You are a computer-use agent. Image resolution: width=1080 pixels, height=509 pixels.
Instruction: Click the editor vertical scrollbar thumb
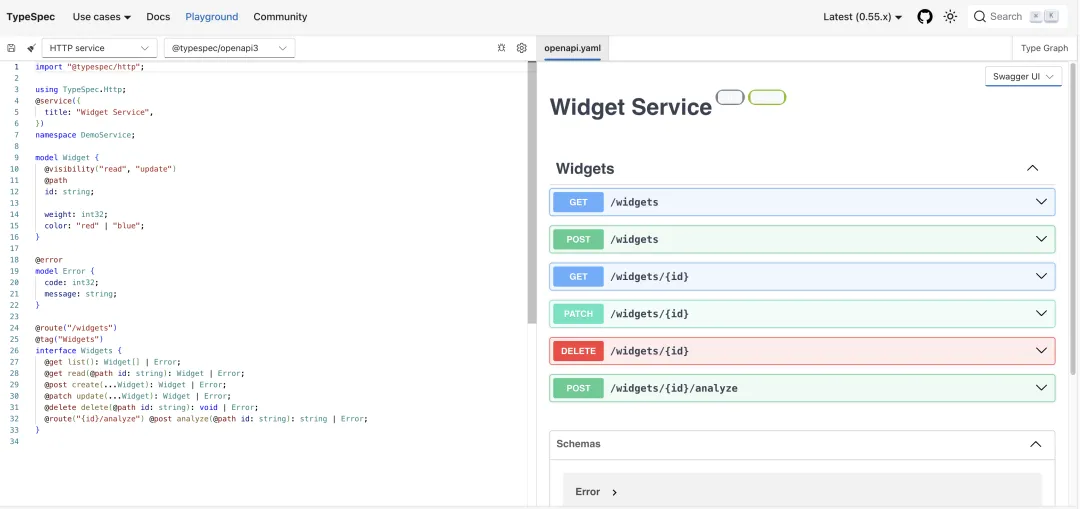(532, 193)
